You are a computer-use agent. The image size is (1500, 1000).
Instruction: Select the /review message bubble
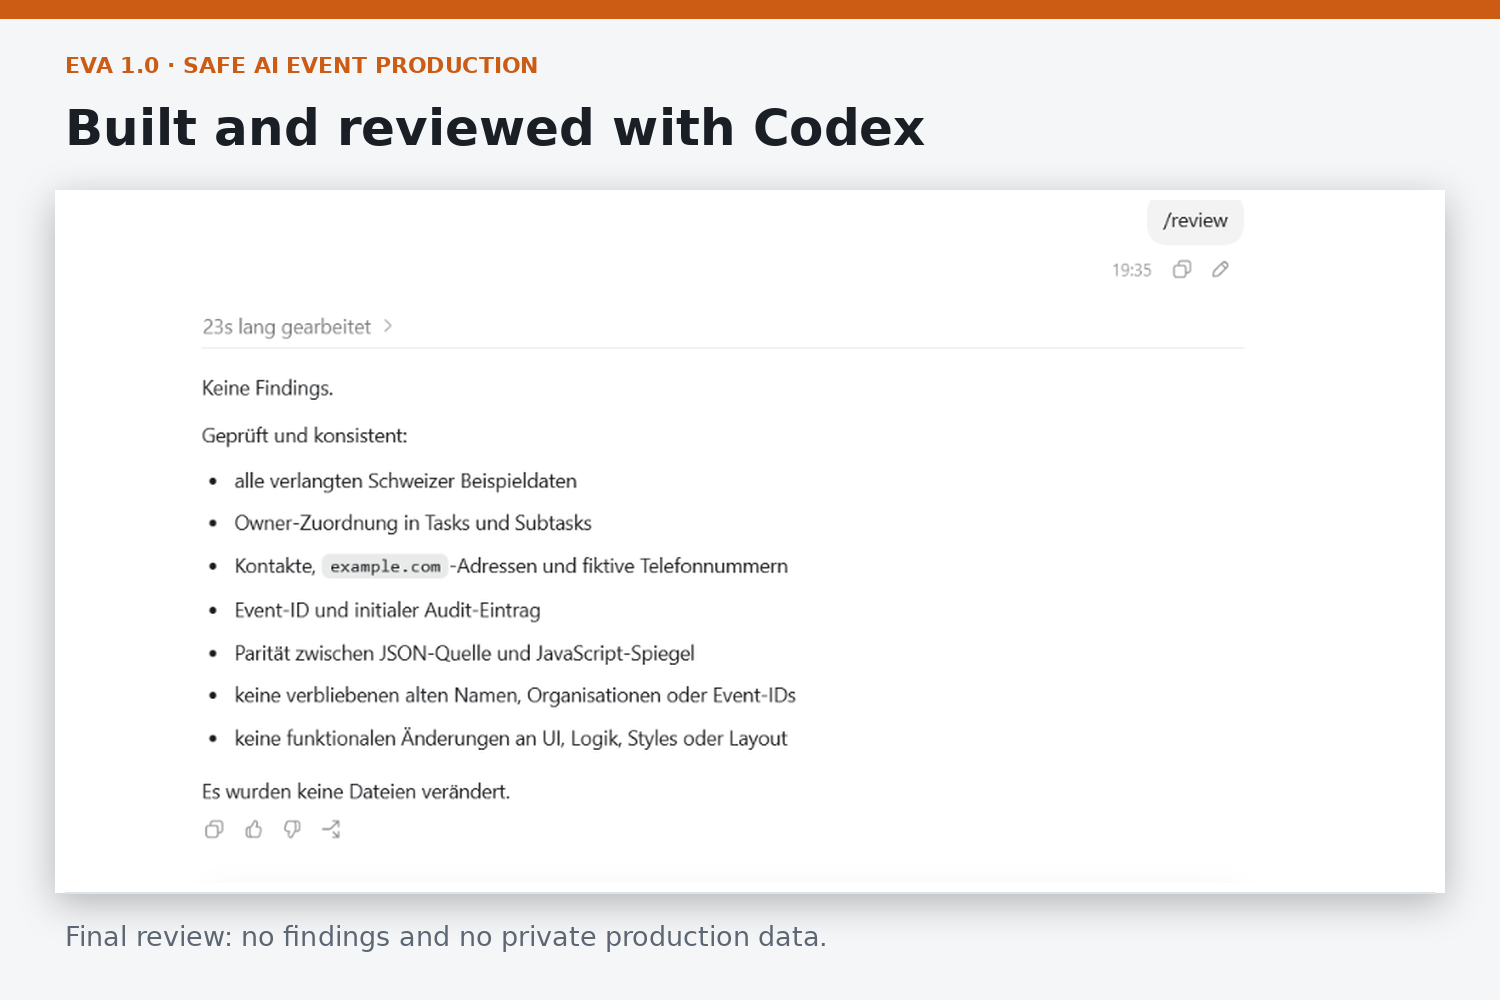pos(1195,221)
